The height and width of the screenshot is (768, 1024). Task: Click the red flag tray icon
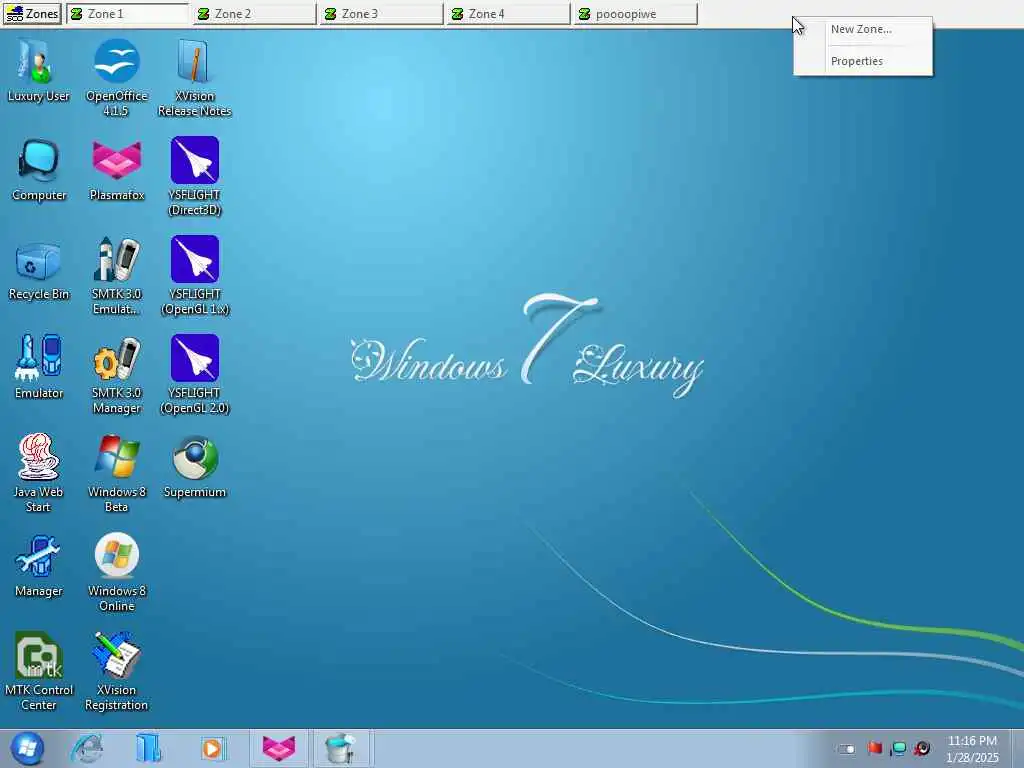click(x=875, y=748)
